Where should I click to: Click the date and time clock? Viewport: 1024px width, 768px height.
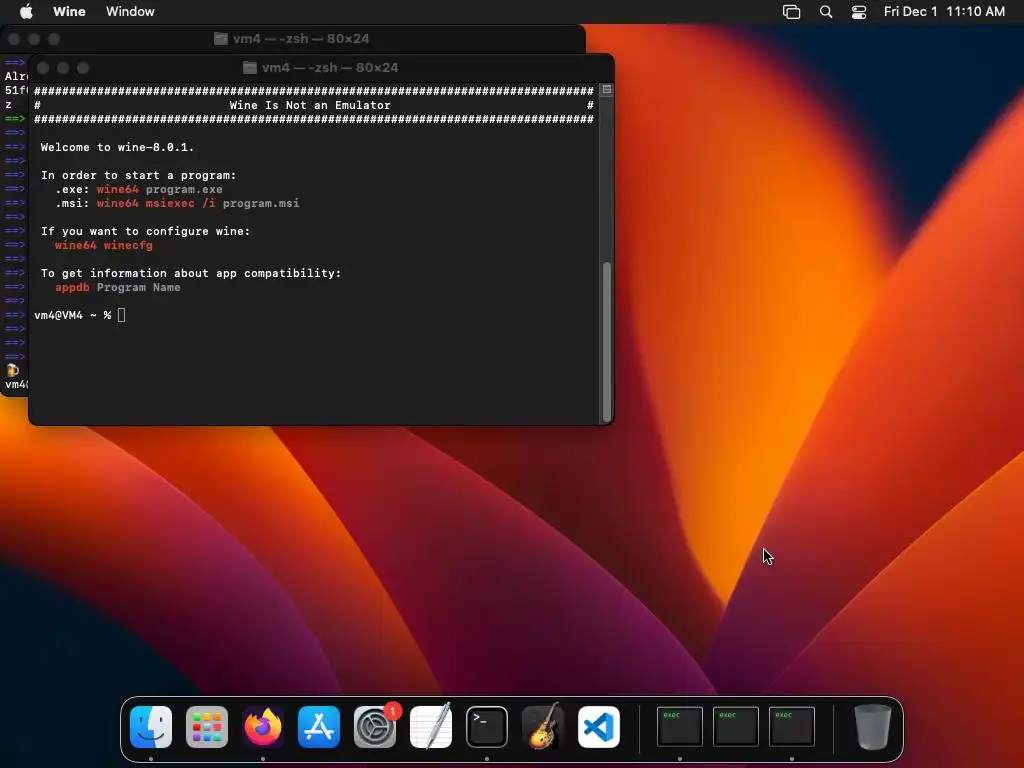click(944, 11)
